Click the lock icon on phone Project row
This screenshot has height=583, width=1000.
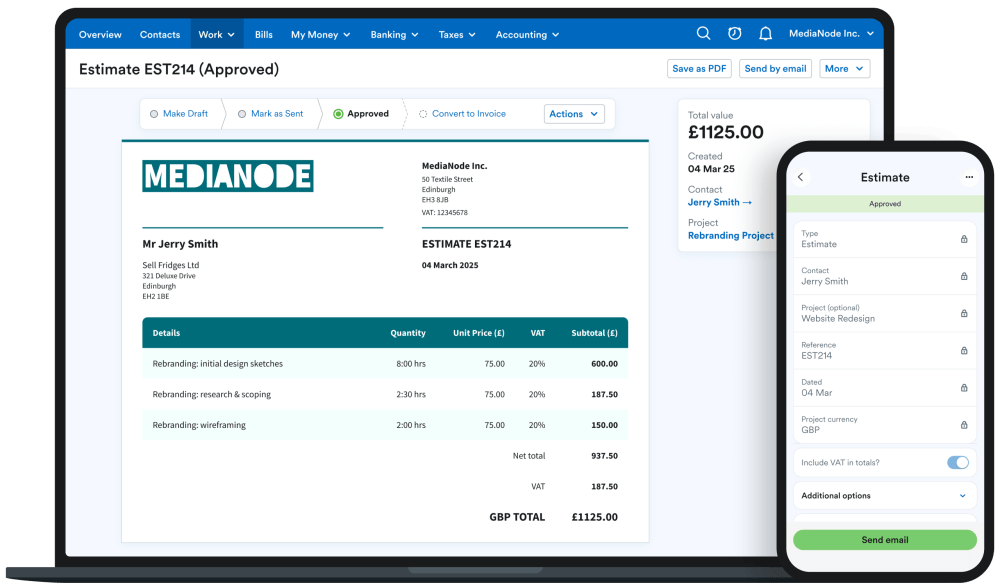click(x=964, y=313)
